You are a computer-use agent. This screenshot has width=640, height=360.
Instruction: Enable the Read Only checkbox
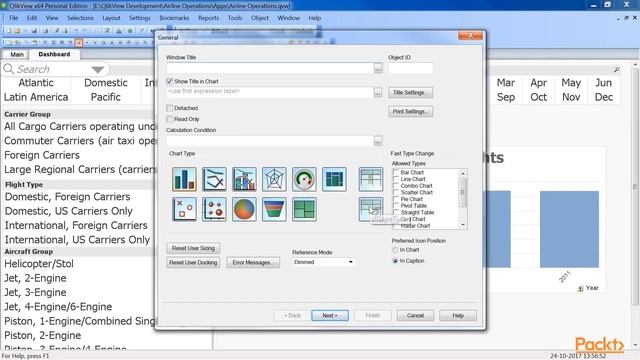(x=170, y=119)
